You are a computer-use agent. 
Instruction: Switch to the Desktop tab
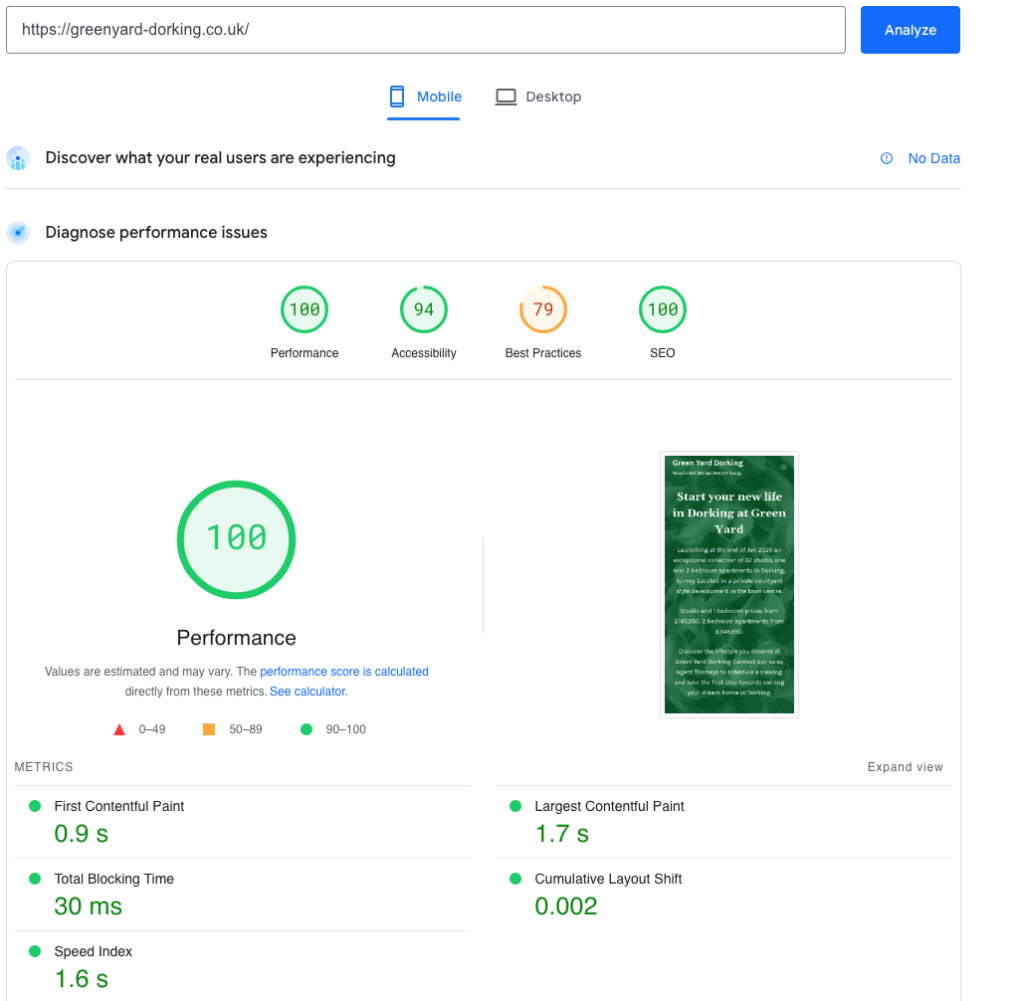(538, 97)
